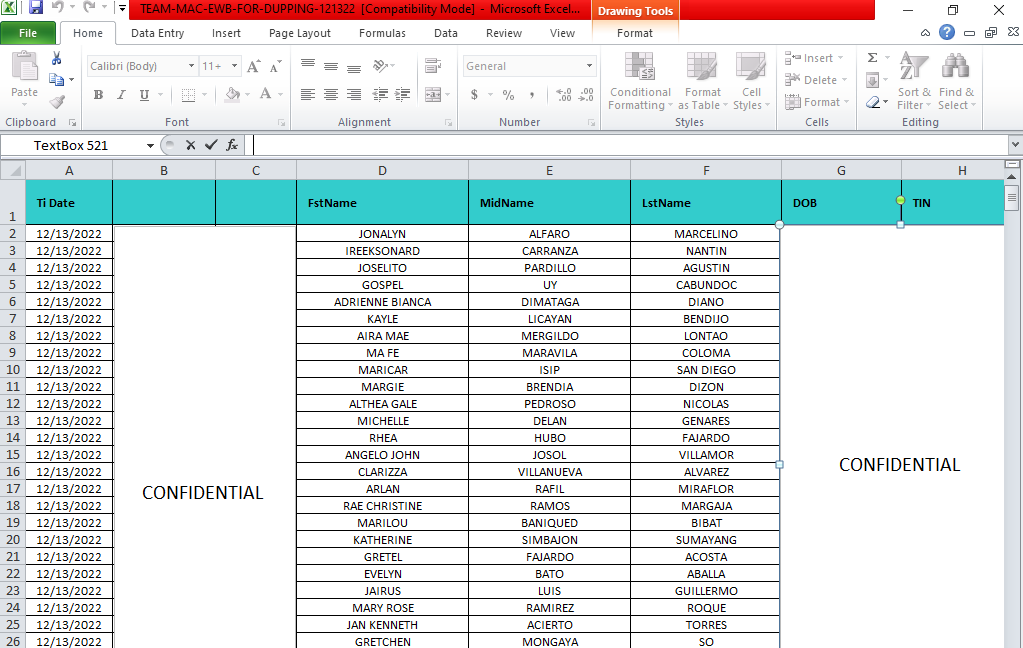
Task: Open Cell Styles dropdown
Action: click(752, 82)
